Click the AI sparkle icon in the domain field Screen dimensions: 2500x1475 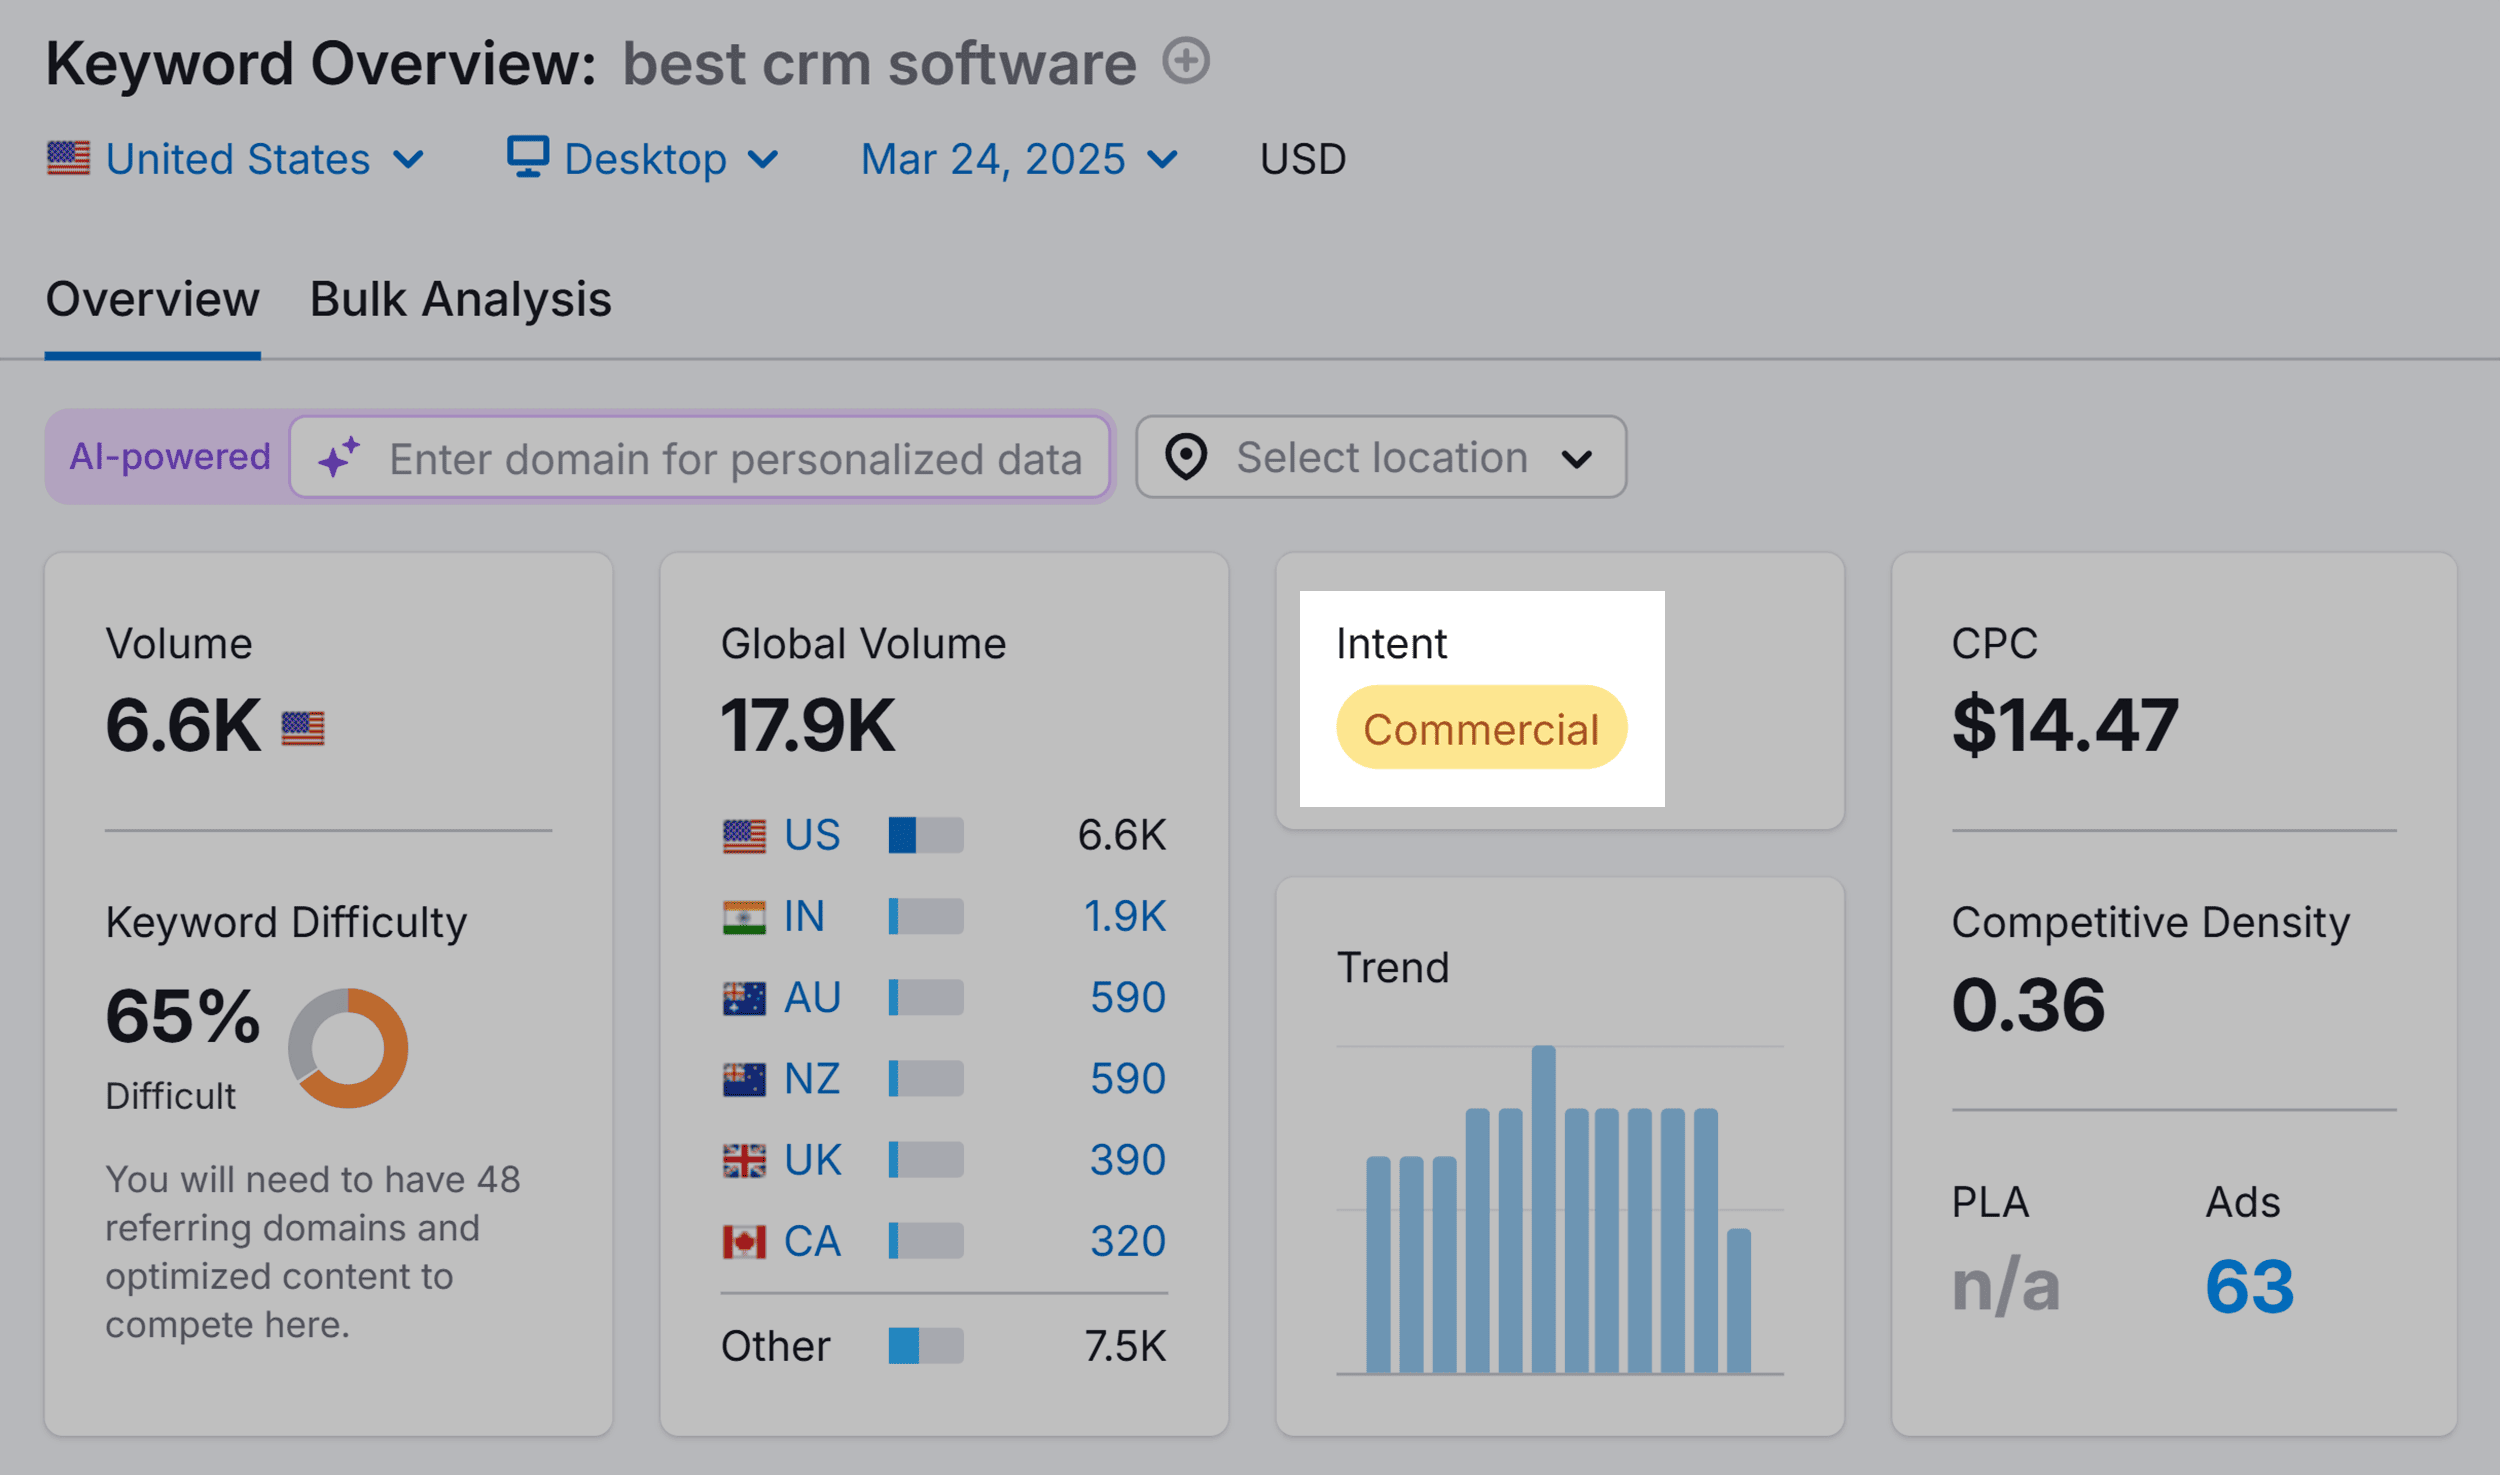(340, 457)
